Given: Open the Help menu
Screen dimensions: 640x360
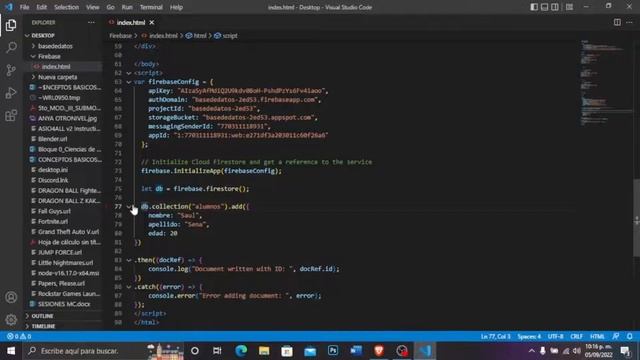Looking at the screenshot, I should pos(176,7).
